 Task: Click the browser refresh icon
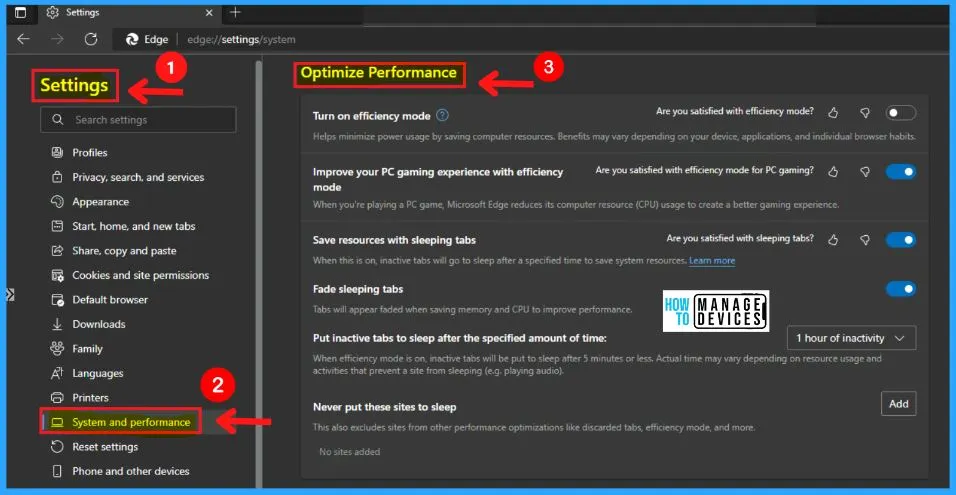coord(91,40)
